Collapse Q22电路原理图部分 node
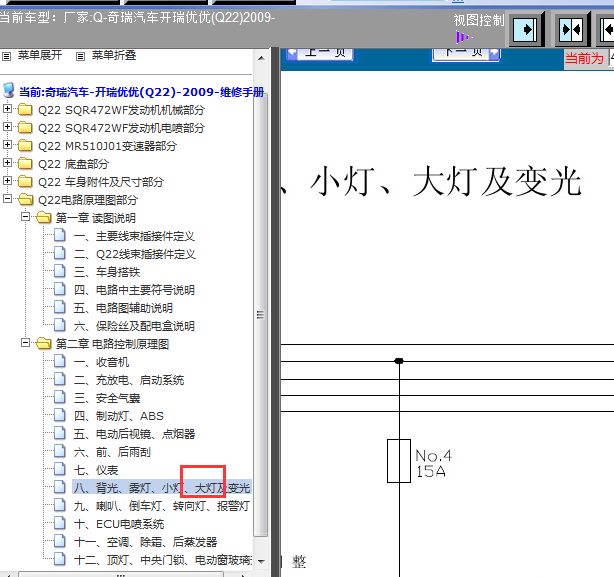The height and width of the screenshot is (577, 614). 7,198
